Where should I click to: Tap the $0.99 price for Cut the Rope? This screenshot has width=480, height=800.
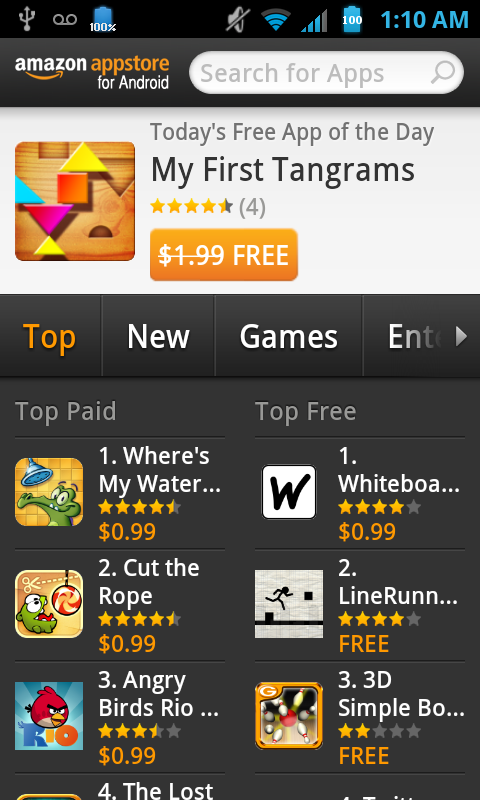pyautogui.click(x=127, y=643)
